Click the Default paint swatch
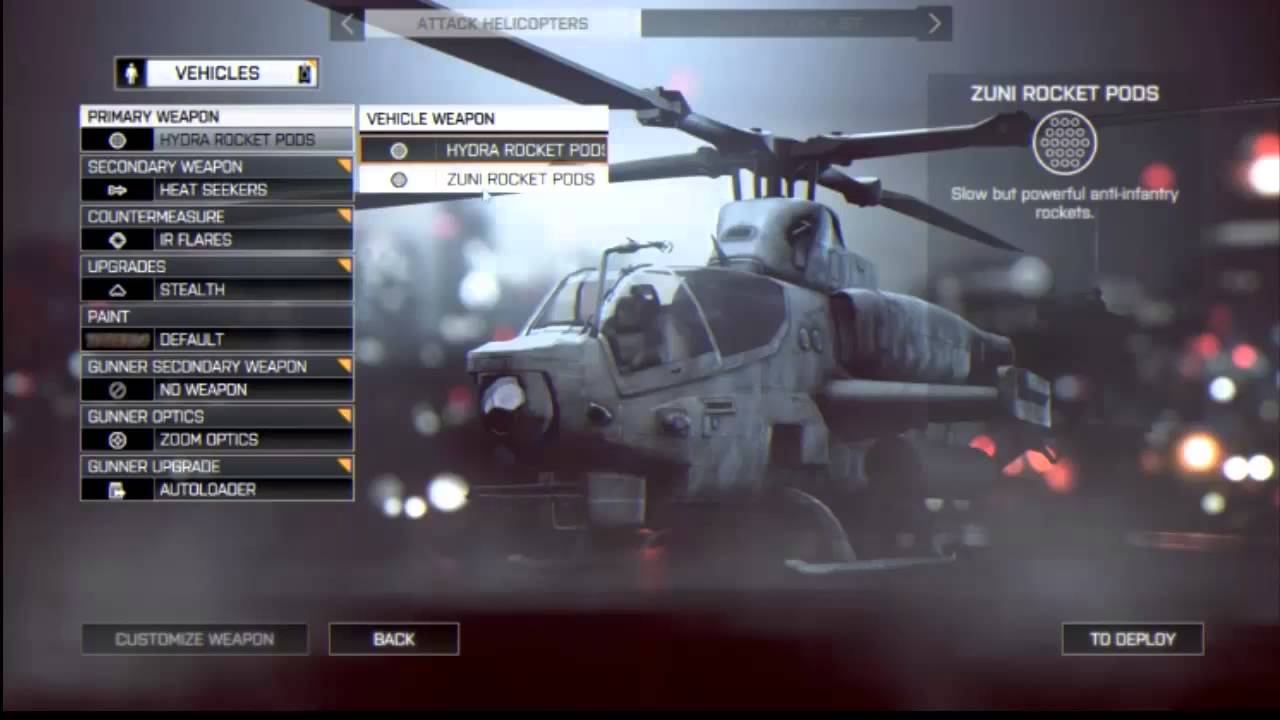Image resolution: width=1280 pixels, height=720 pixels. point(117,340)
